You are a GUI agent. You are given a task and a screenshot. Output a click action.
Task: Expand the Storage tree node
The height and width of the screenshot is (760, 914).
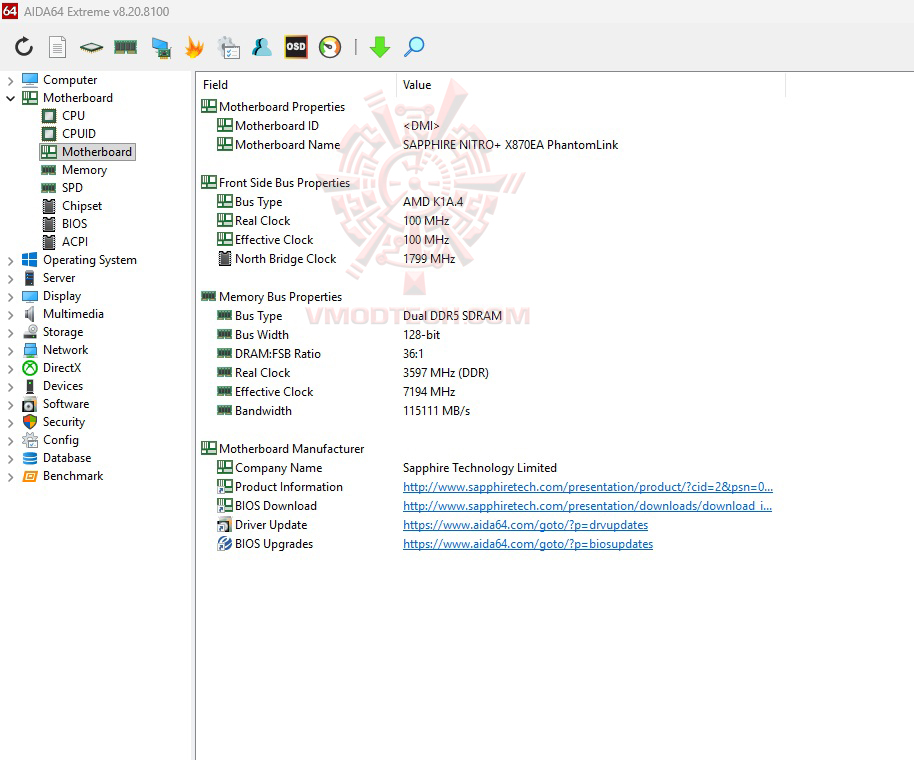10,333
